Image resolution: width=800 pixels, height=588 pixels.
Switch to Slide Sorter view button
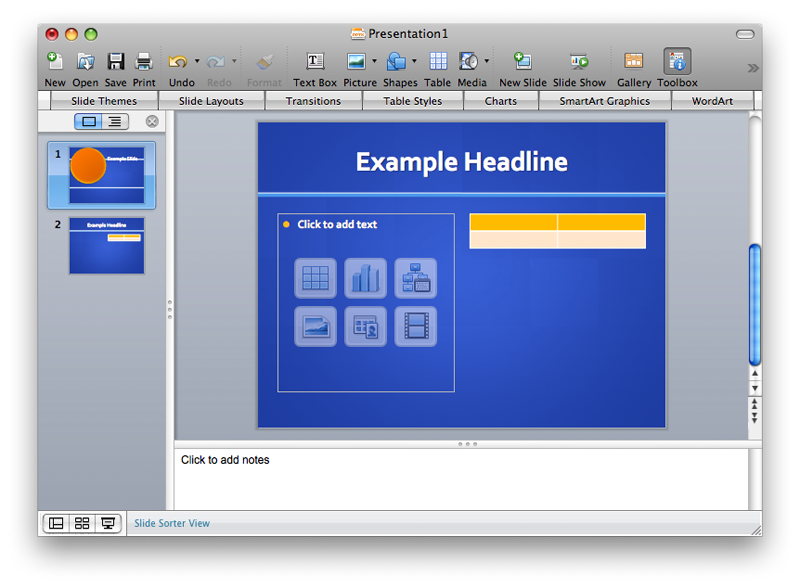point(82,523)
